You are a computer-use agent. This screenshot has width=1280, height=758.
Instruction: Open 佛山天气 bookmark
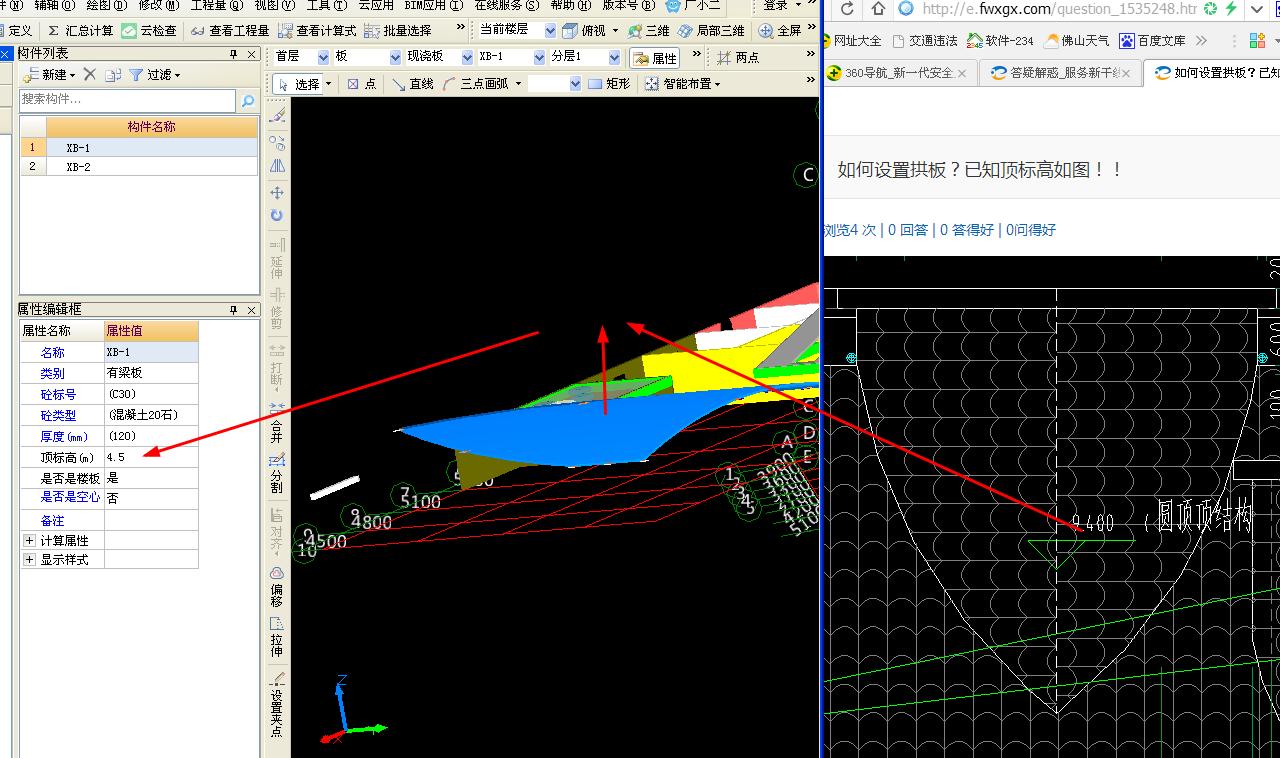click(1078, 41)
